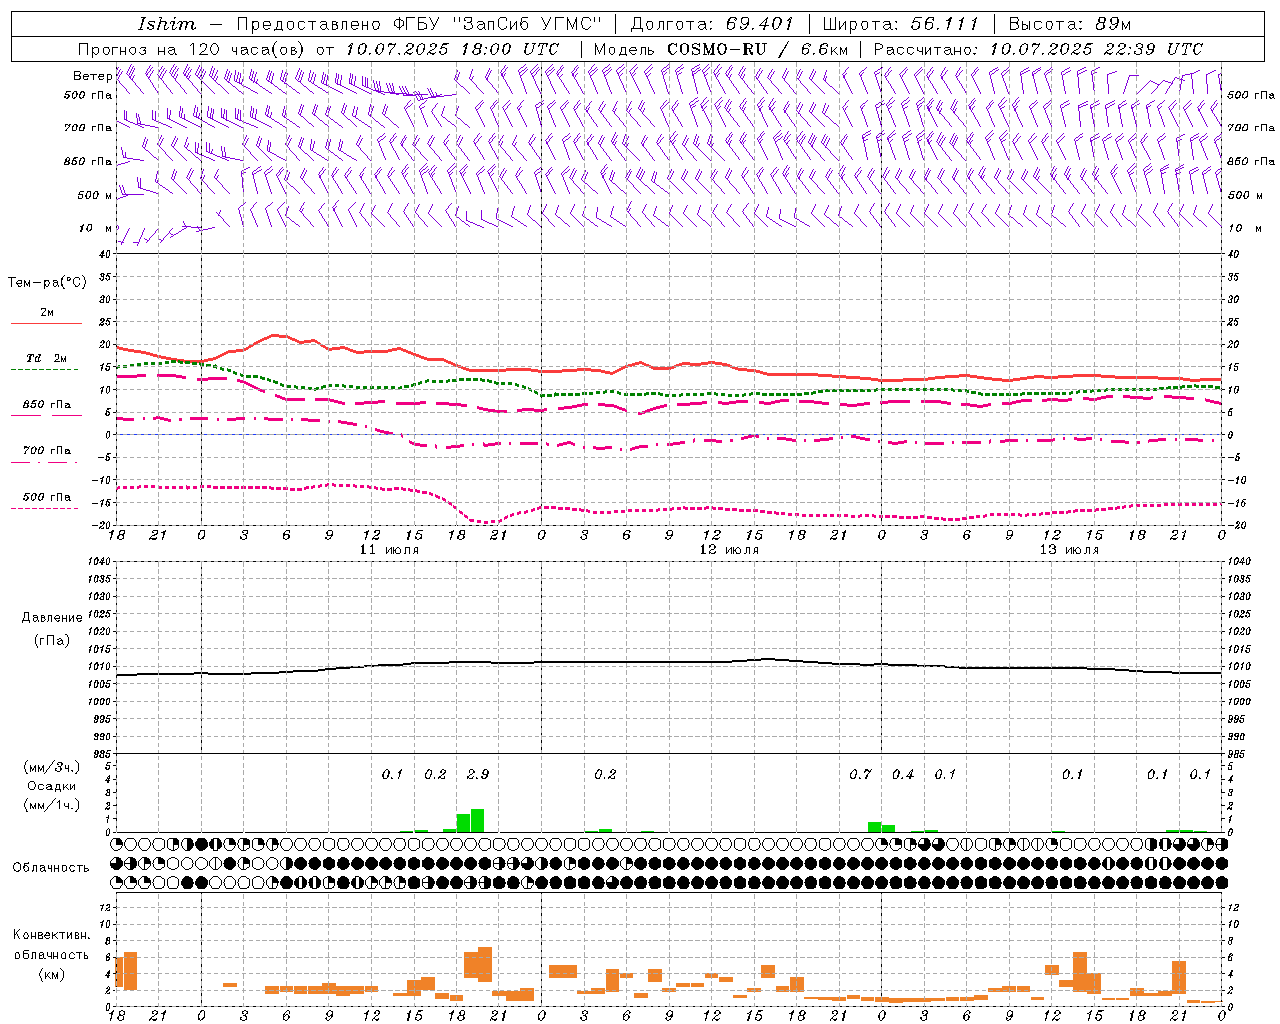This screenshot has width=1280, height=1024.
Task: Click the precipitation value "0.7"
Action: click(x=860, y=774)
